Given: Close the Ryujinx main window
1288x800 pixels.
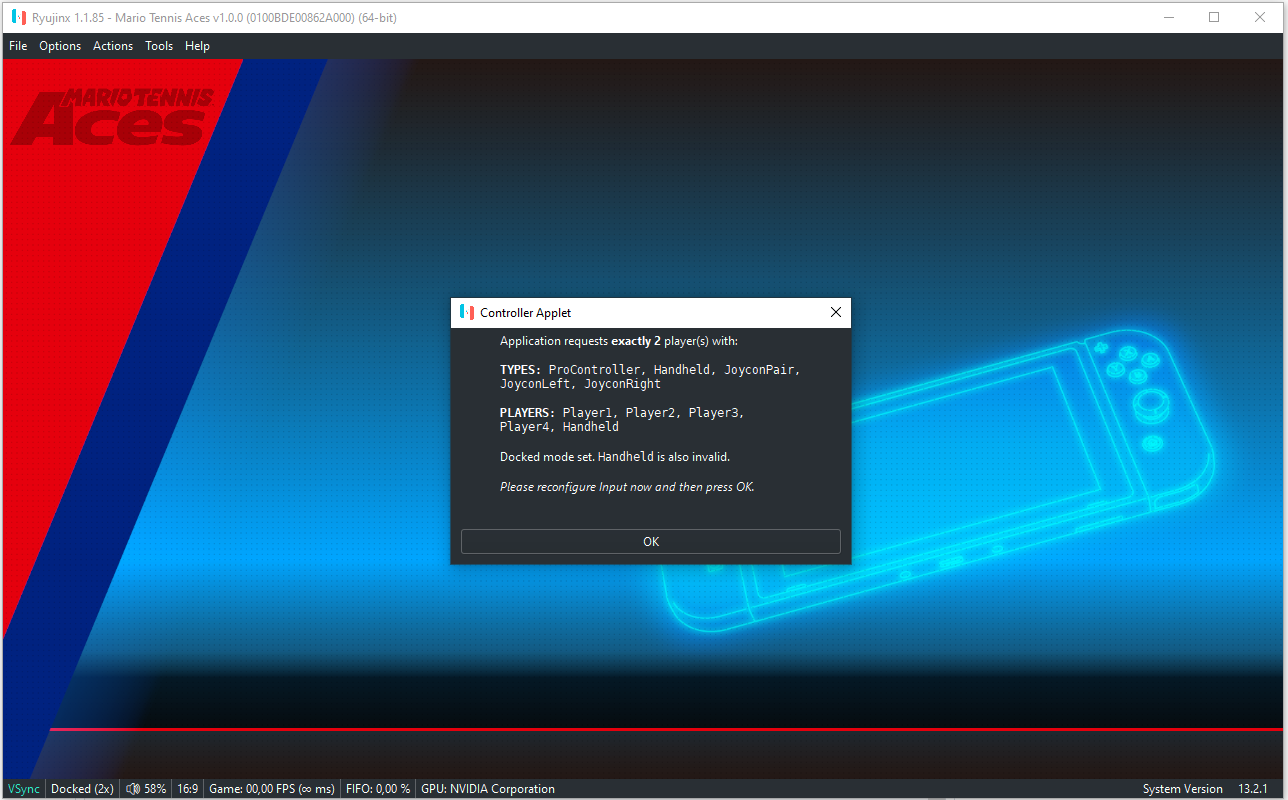Looking at the screenshot, I should point(1260,17).
